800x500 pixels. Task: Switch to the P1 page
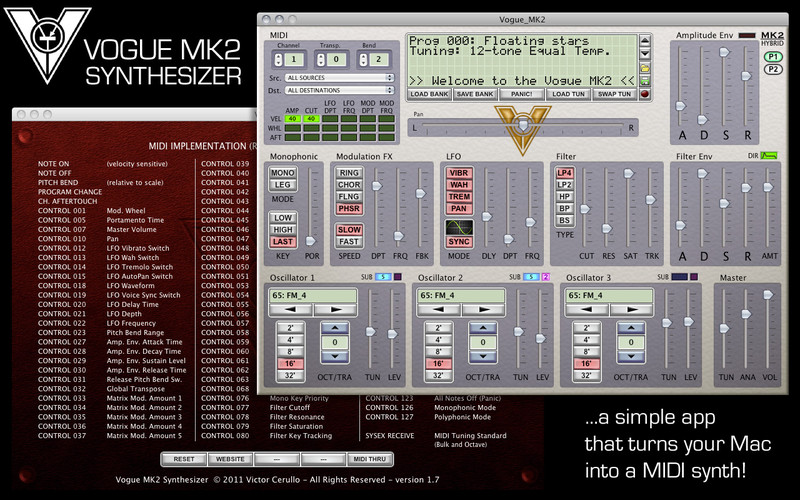click(x=773, y=57)
